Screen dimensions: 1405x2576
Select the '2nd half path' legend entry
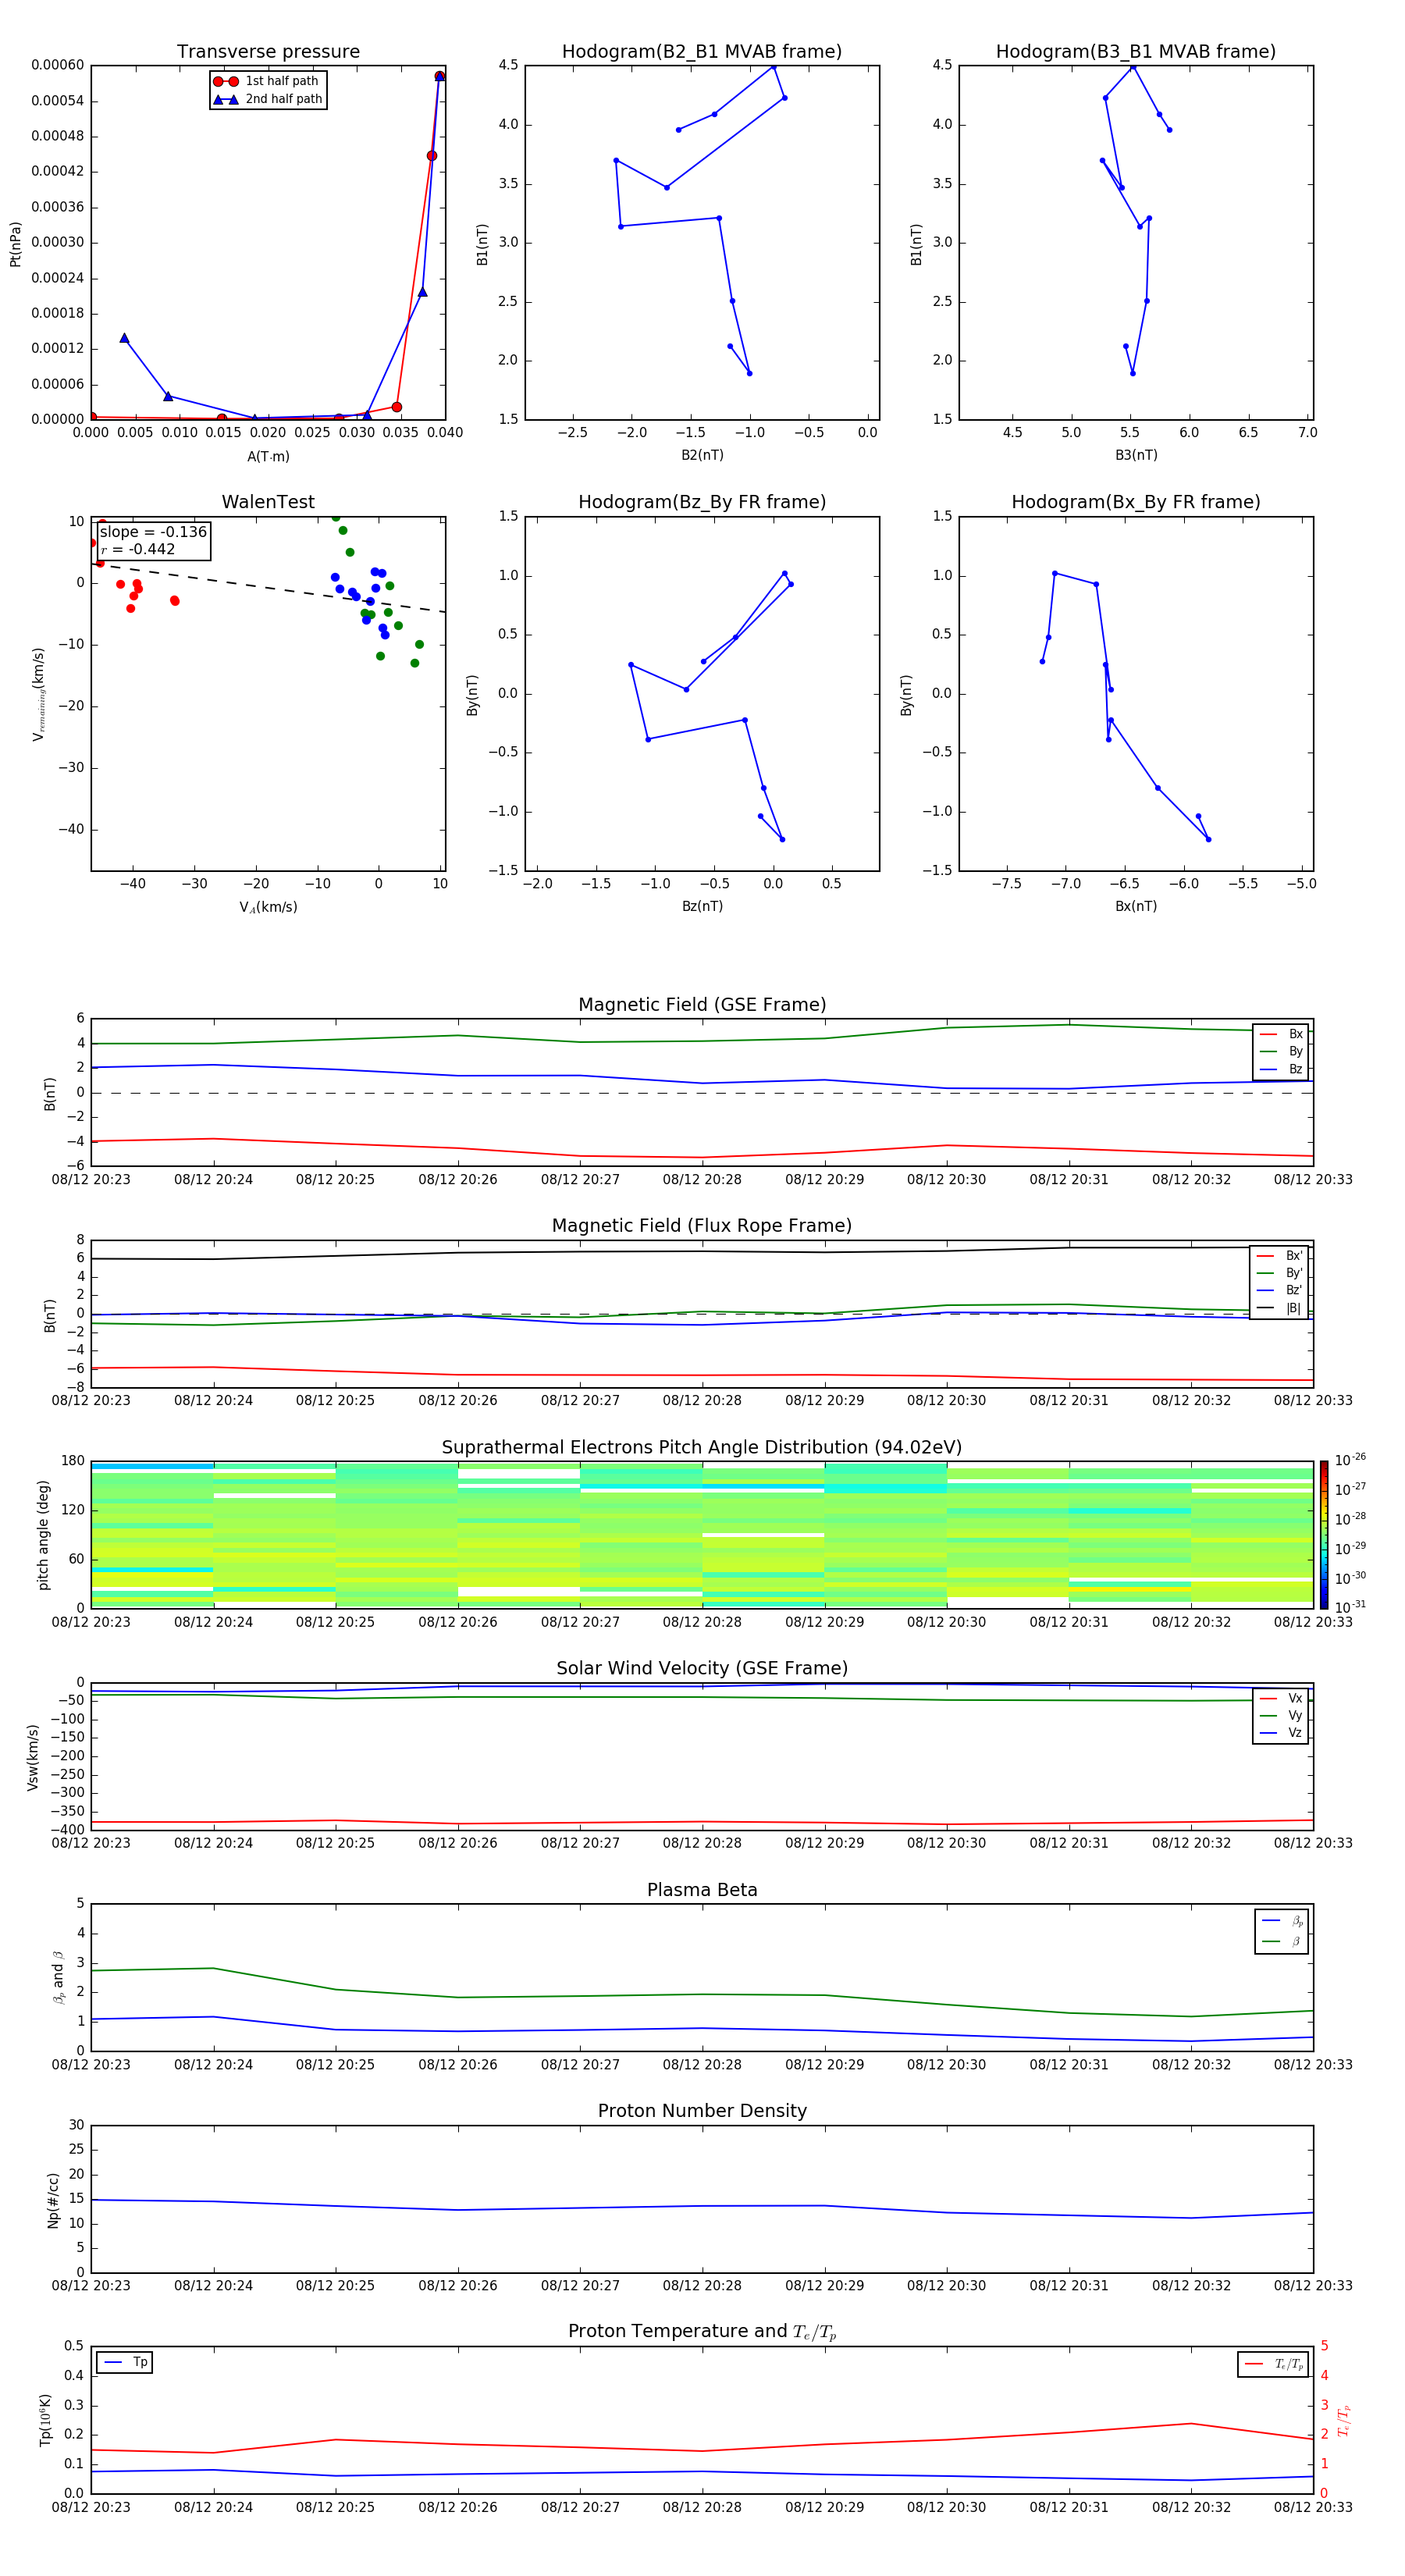coord(267,99)
